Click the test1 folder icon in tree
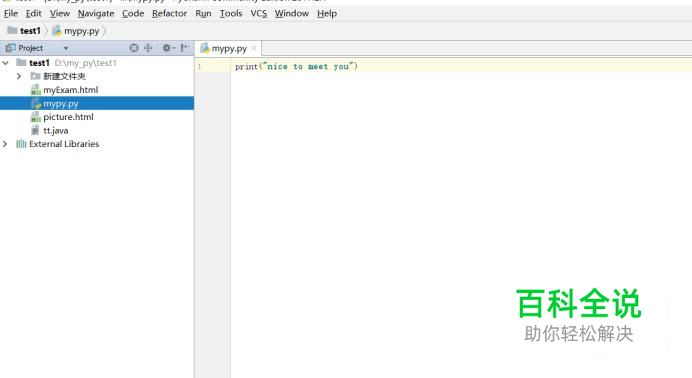Screen dimensions: 692x378 point(21,63)
